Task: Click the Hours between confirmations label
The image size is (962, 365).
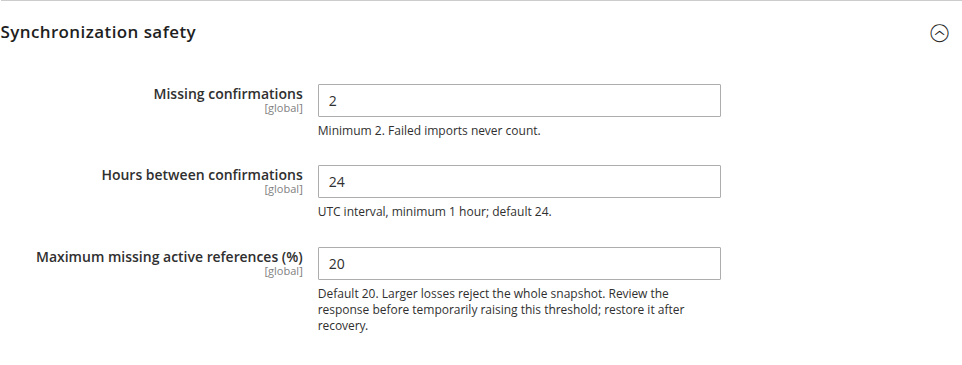Action: tap(202, 175)
